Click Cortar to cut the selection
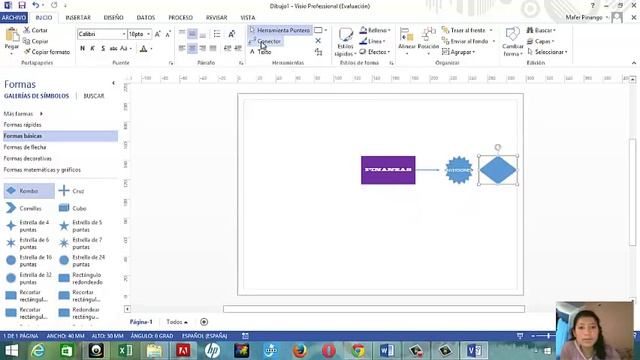The height and width of the screenshot is (360, 640). tap(36, 30)
